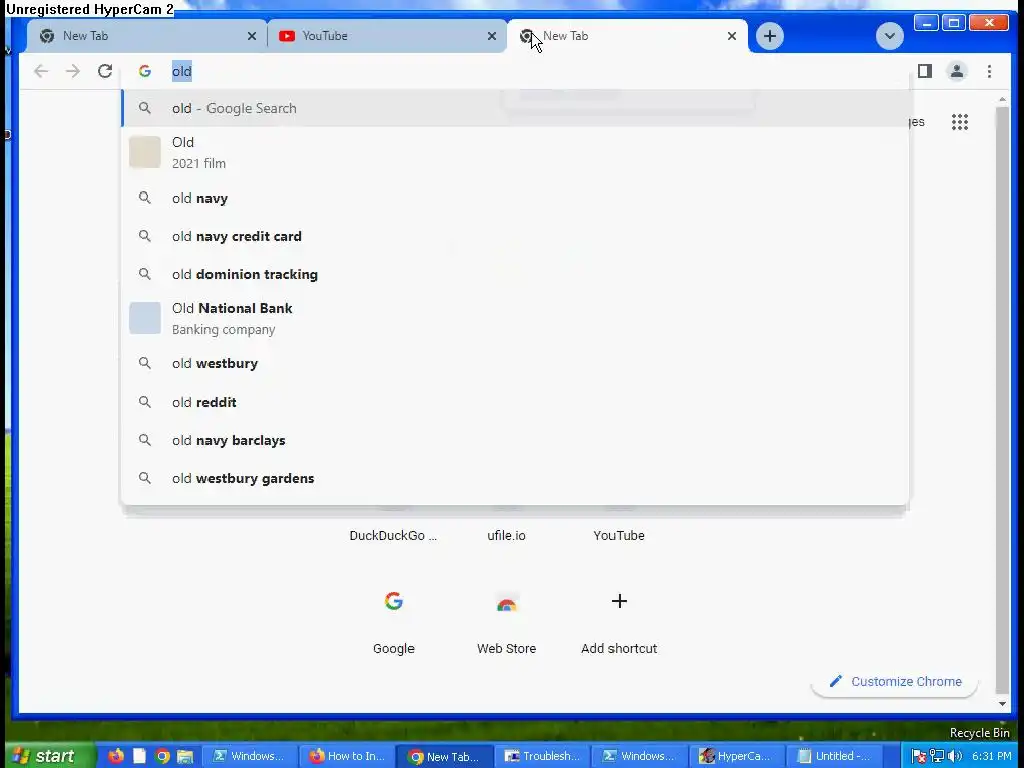The width and height of the screenshot is (1024, 768).
Task: Click scrollbar down arrow
Action: point(1002,704)
